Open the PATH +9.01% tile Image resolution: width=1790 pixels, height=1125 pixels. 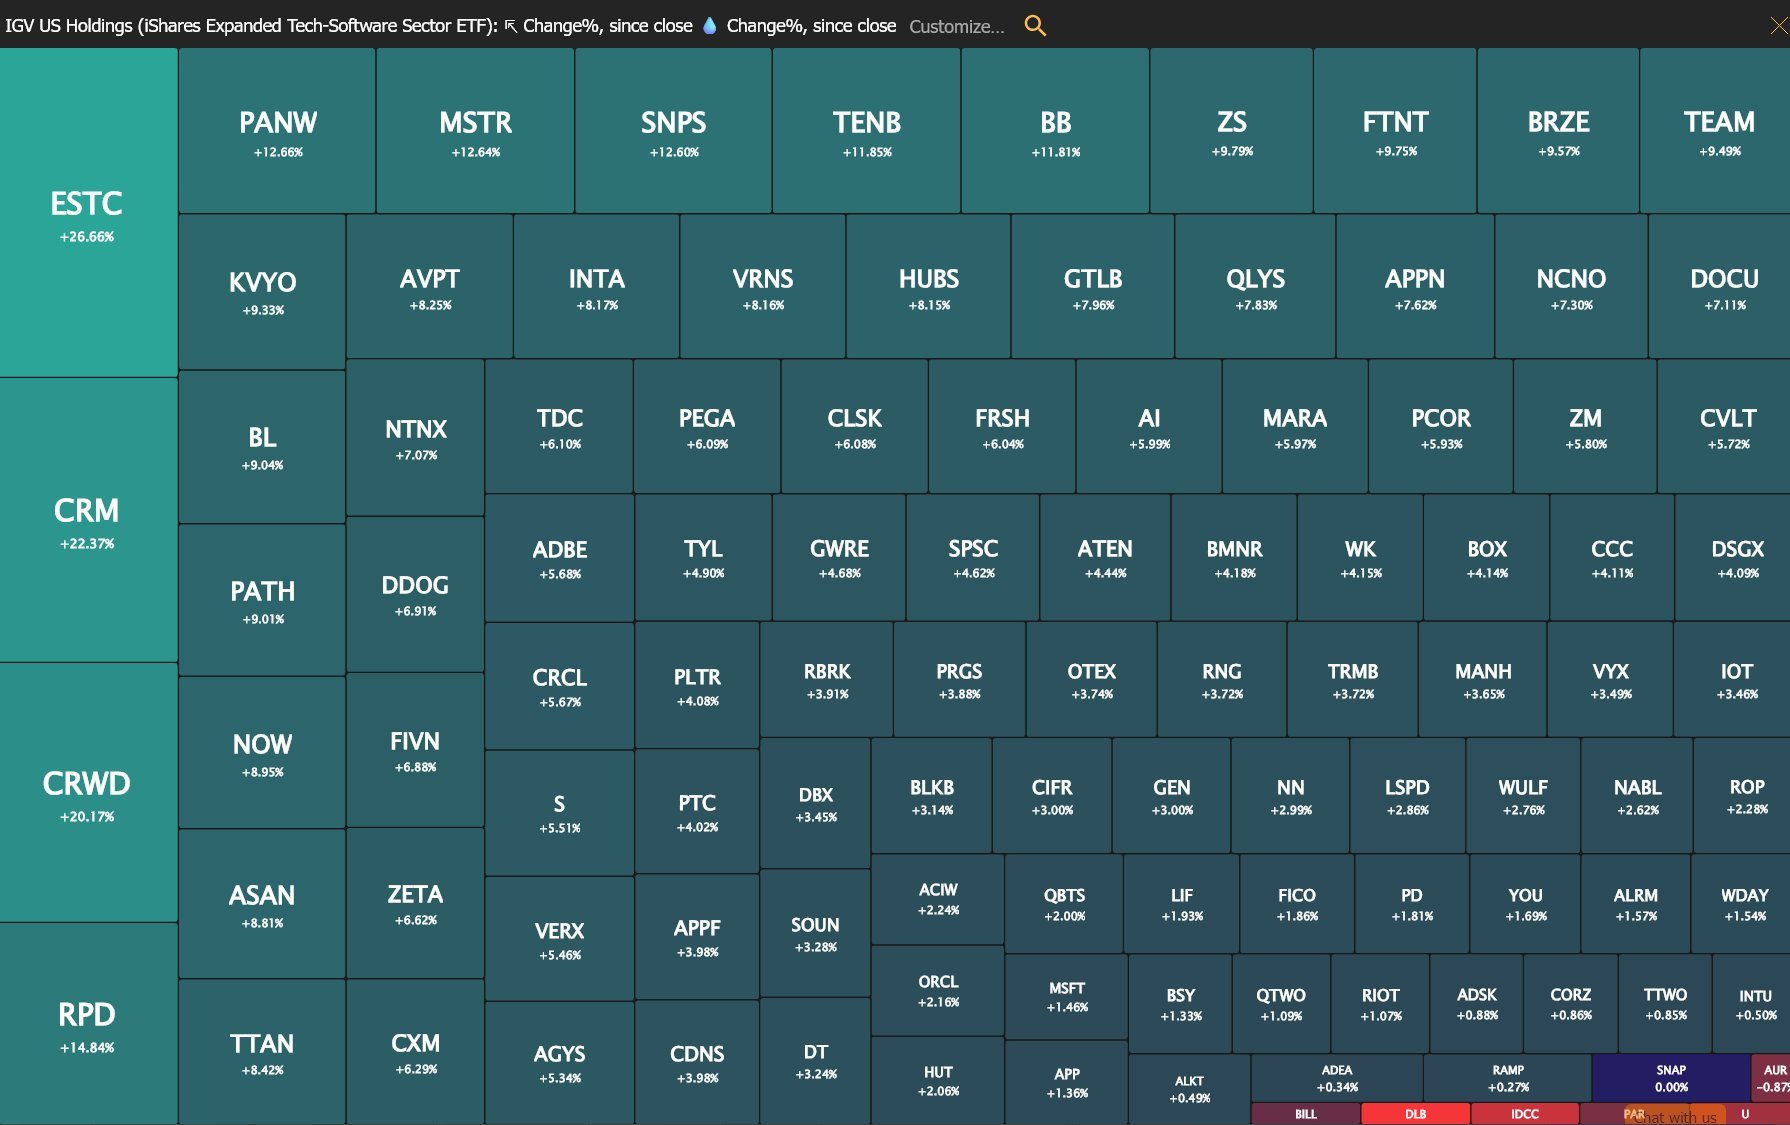[x=262, y=600]
